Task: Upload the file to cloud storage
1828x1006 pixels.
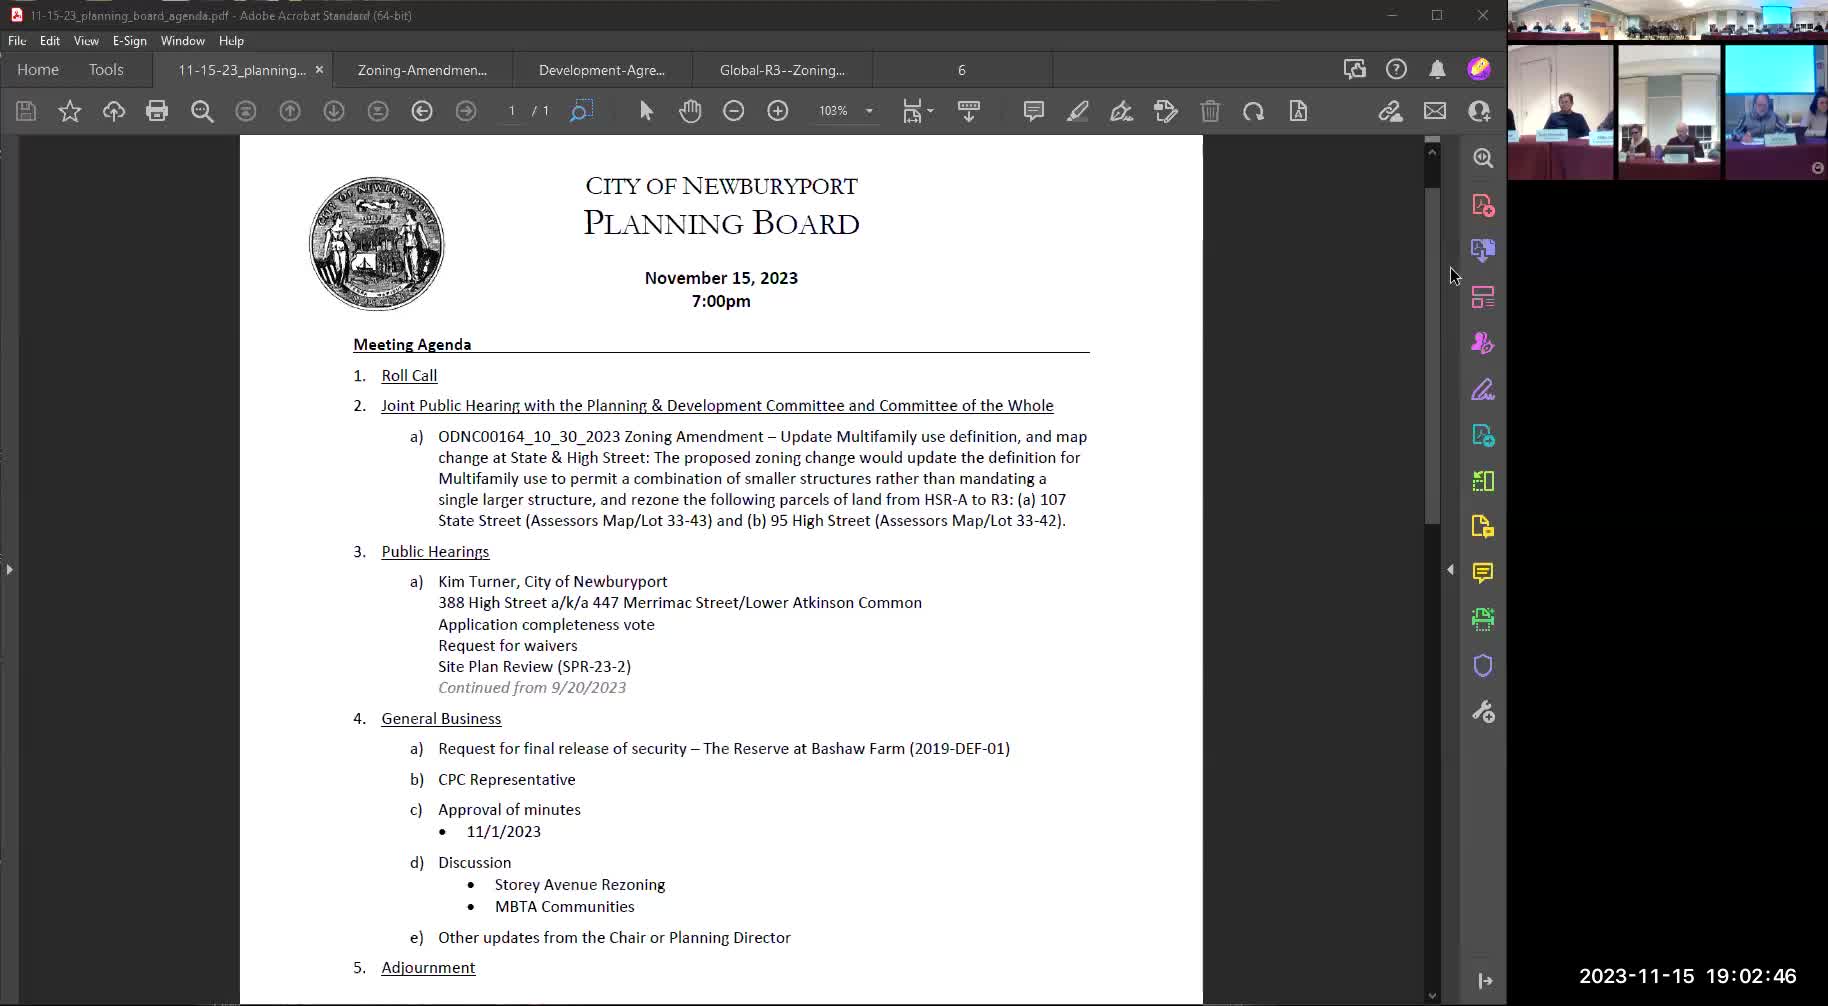Action: 114,111
